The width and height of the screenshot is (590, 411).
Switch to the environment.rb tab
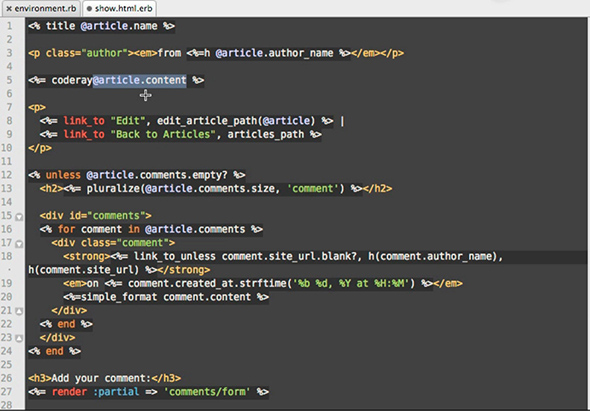click(x=41, y=8)
